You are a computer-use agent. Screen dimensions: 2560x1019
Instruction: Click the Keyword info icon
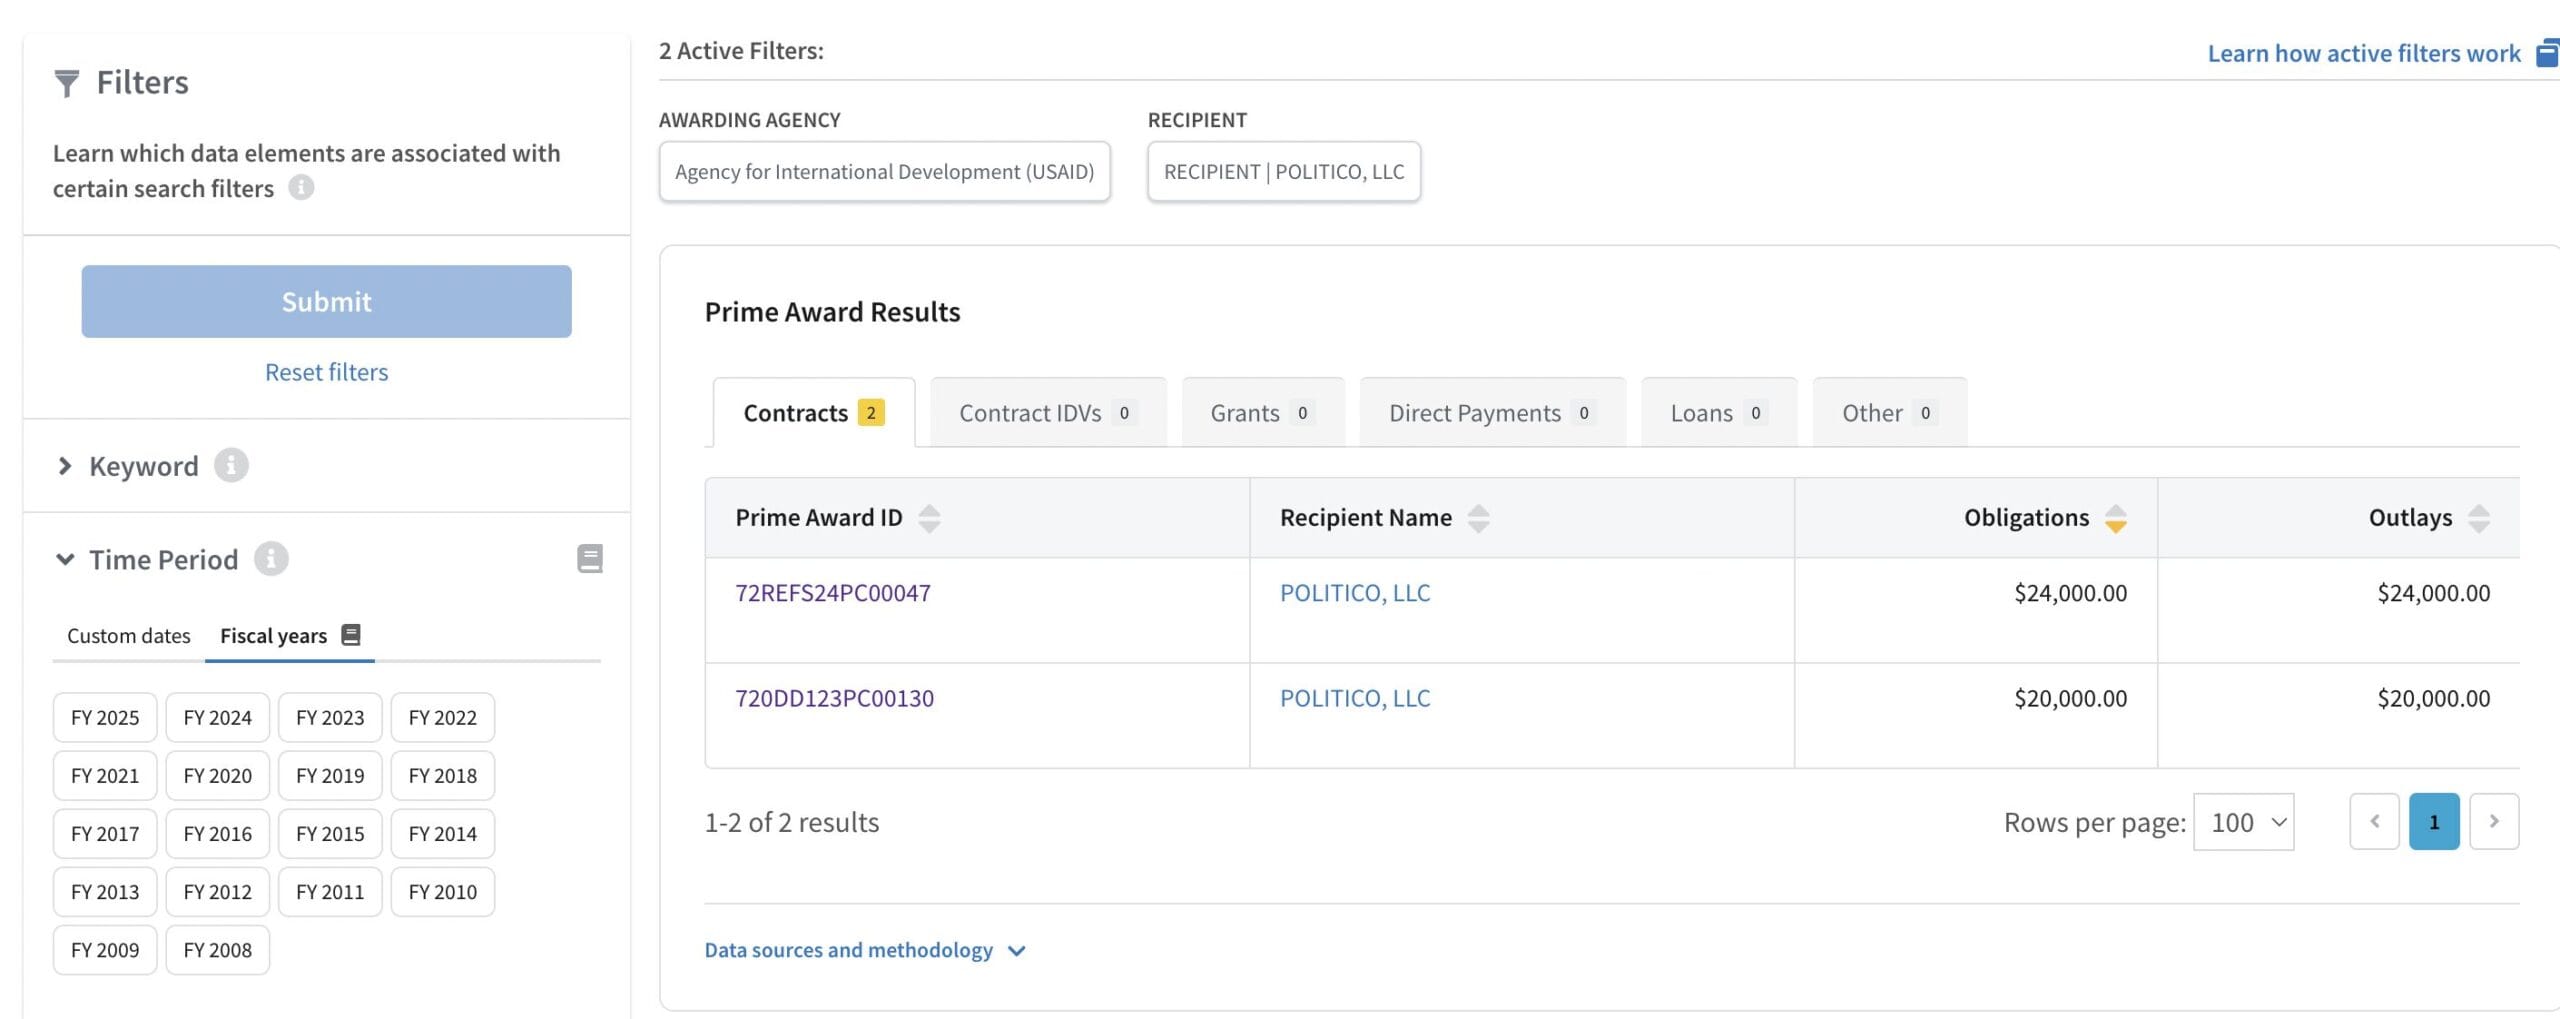[x=231, y=466]
